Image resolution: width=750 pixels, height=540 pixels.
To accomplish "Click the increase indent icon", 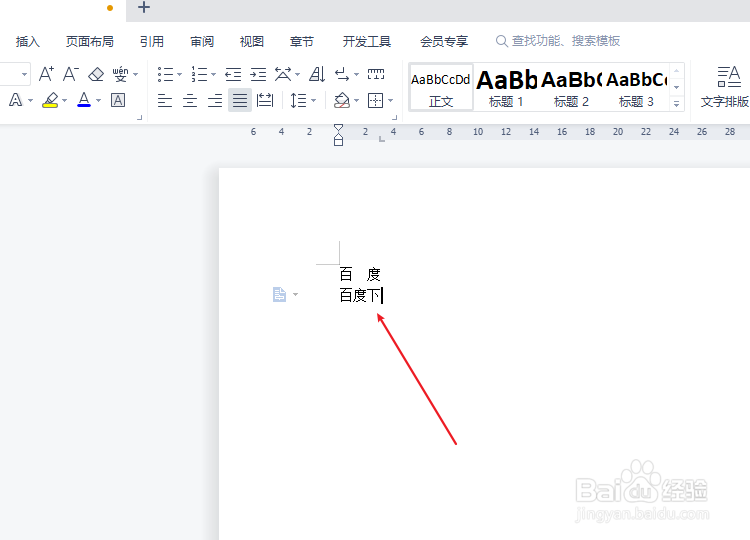I will point(258,74).
